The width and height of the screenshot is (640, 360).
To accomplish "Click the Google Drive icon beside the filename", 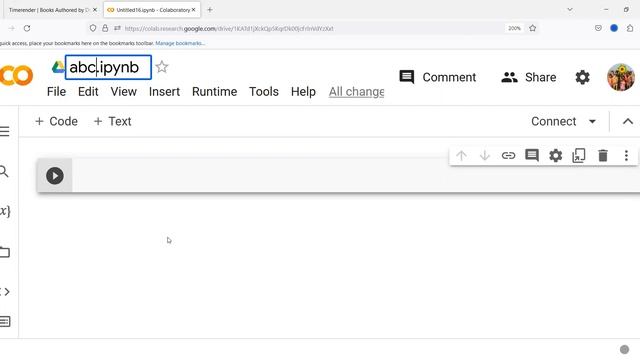I will [x=58, y=67].
